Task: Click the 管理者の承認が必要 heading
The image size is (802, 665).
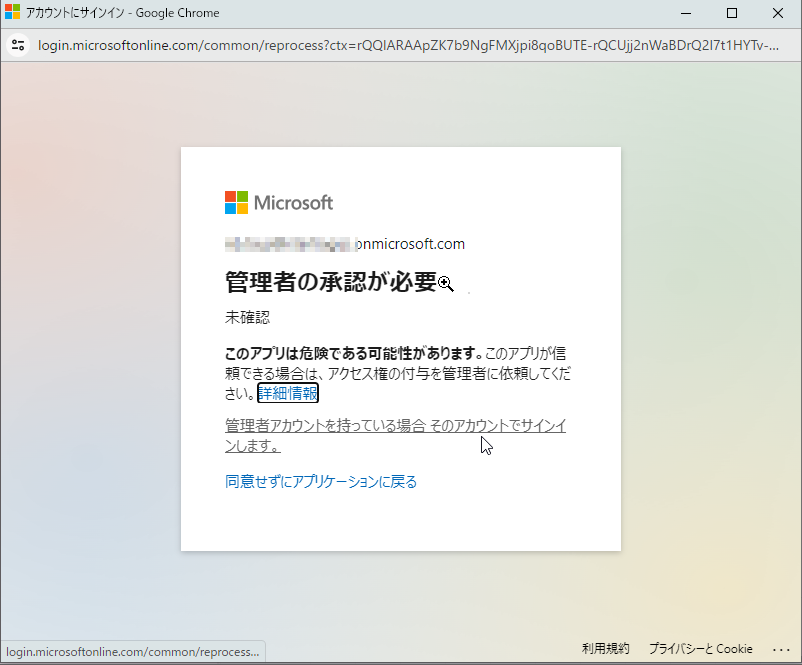Action: (331, 283)
